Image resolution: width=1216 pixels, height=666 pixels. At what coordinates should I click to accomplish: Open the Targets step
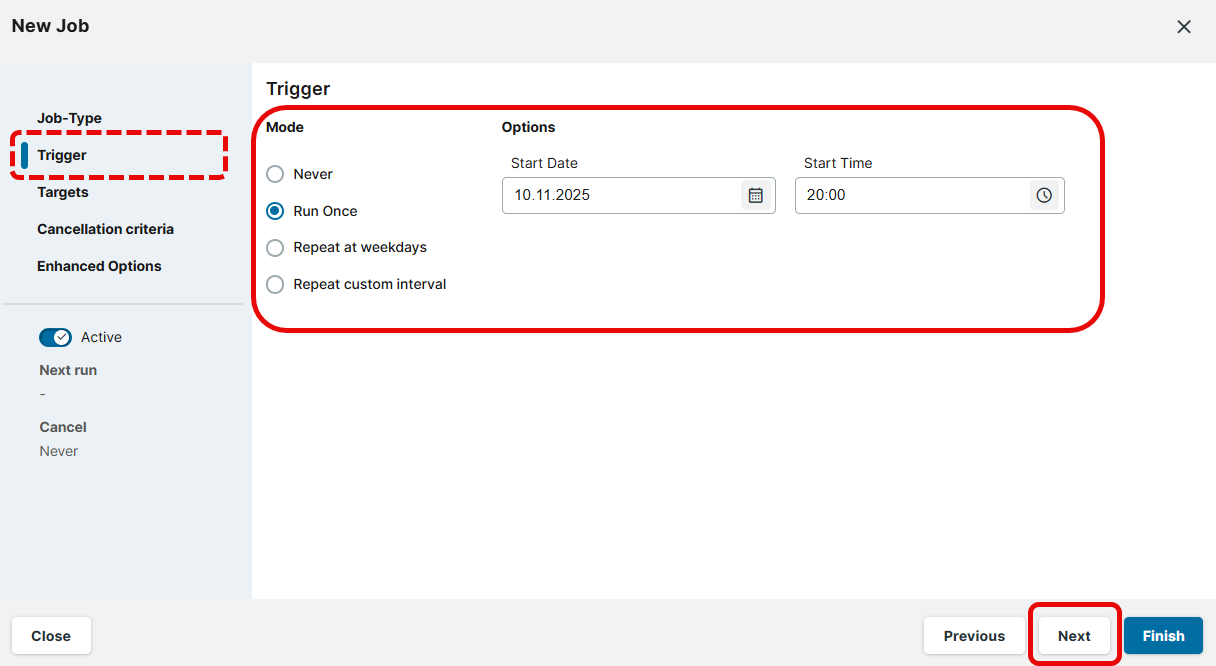tap(63, 192)
